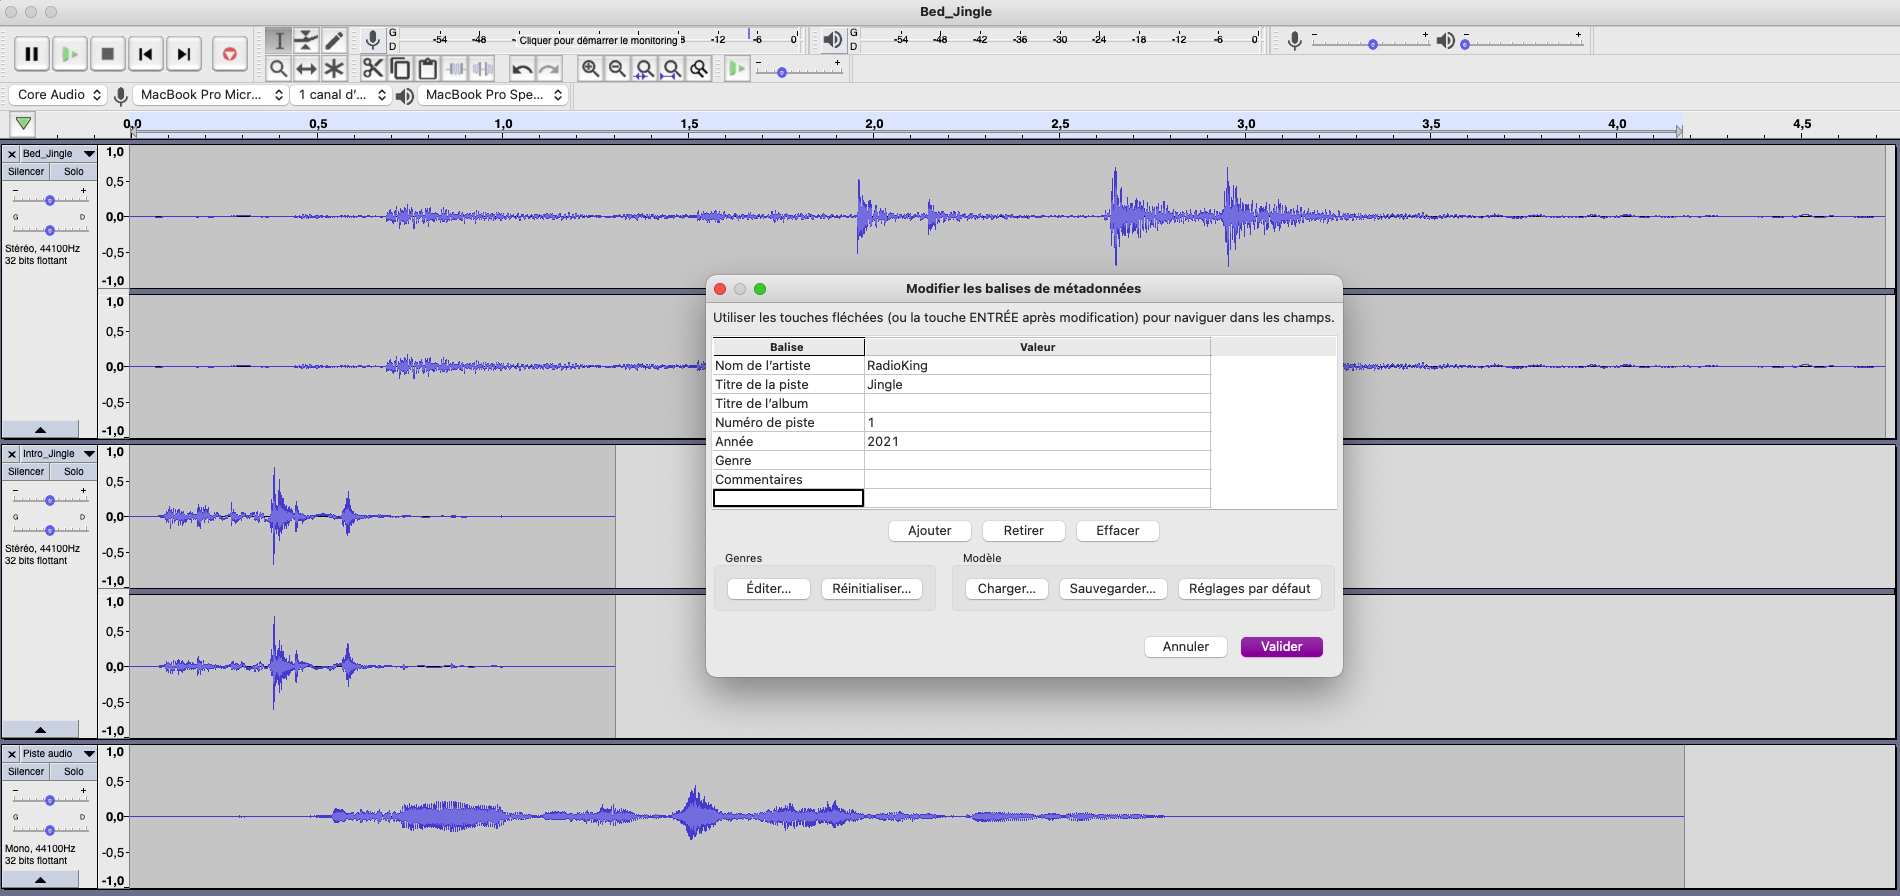
Task: Choose the Multi-tool asterisk icon
Action: tap(334, 68)
